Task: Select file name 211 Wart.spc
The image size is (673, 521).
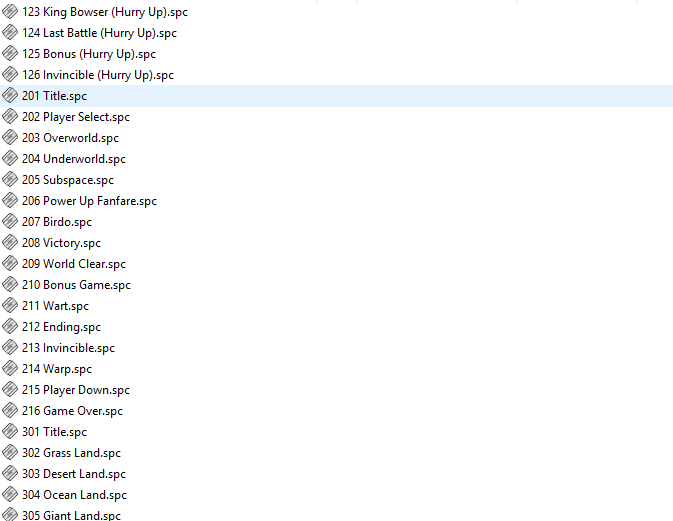Action: coord(55,306)
